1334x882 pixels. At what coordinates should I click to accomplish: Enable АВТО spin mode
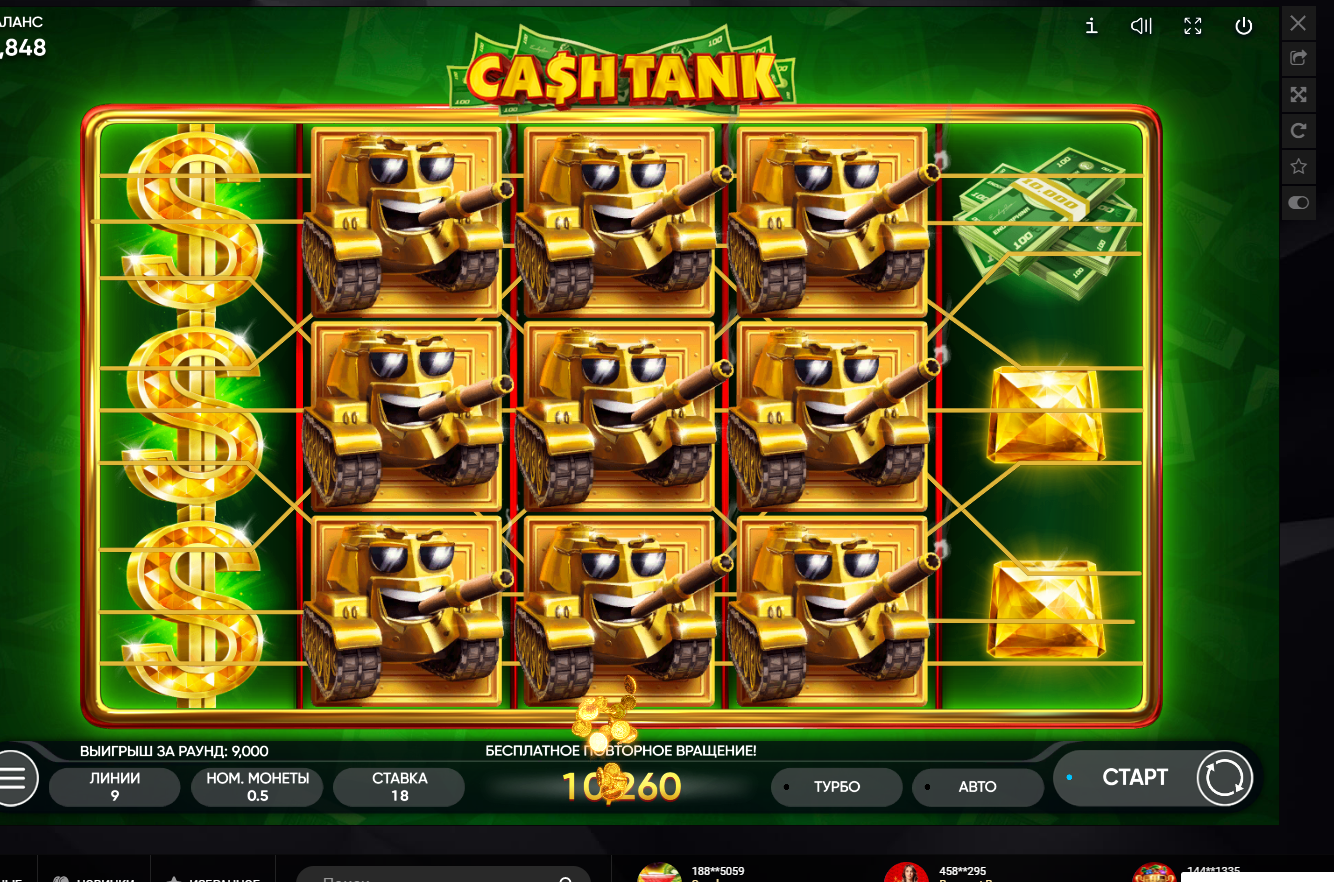pyautogui.click(x=977, y=787)
